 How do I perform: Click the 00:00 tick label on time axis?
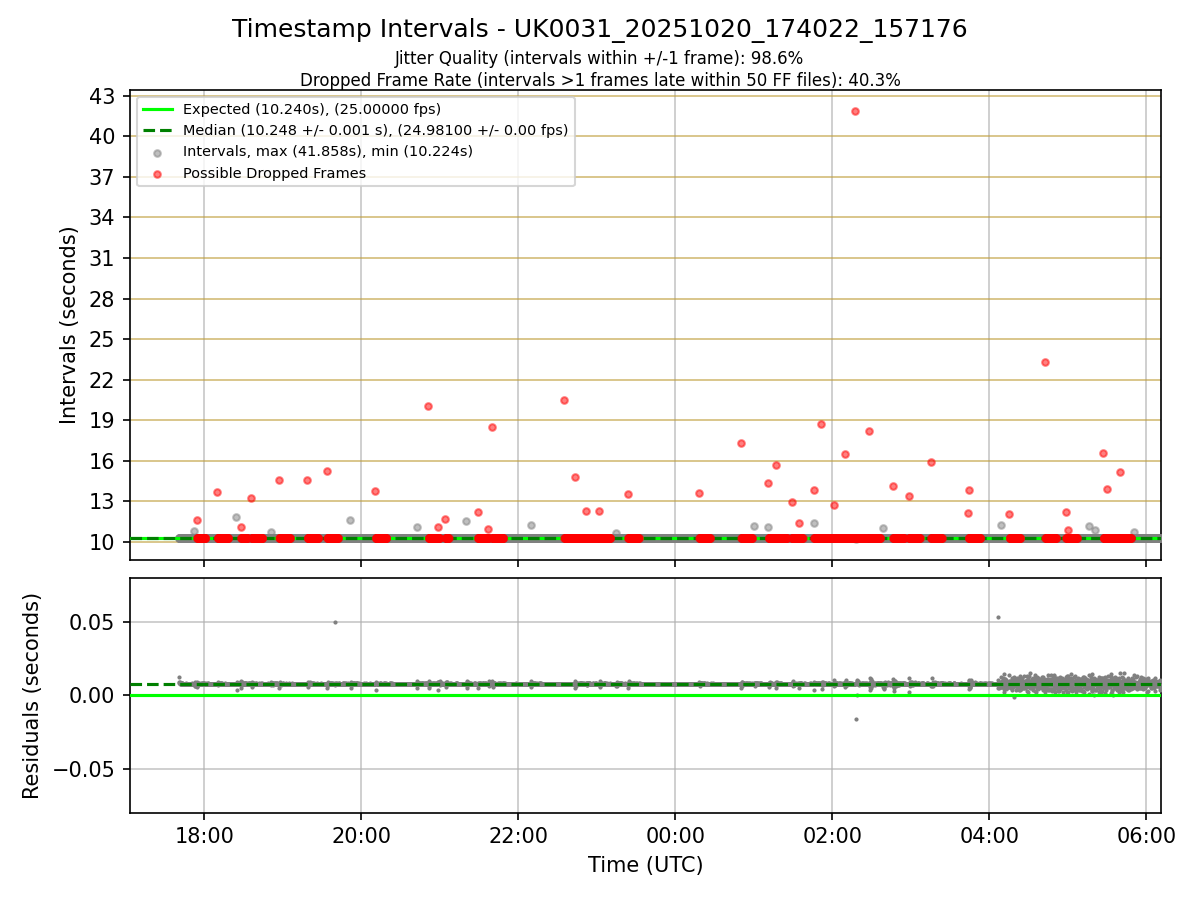675,835
